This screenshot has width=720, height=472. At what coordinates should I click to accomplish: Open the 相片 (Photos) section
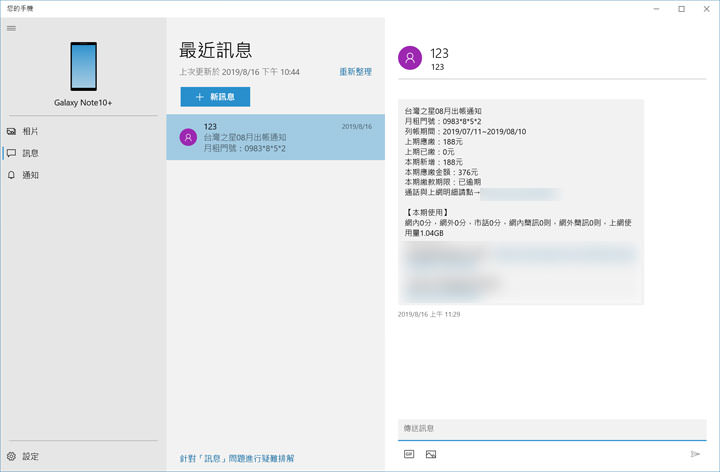pyautogui.click(x=83, y=131)
